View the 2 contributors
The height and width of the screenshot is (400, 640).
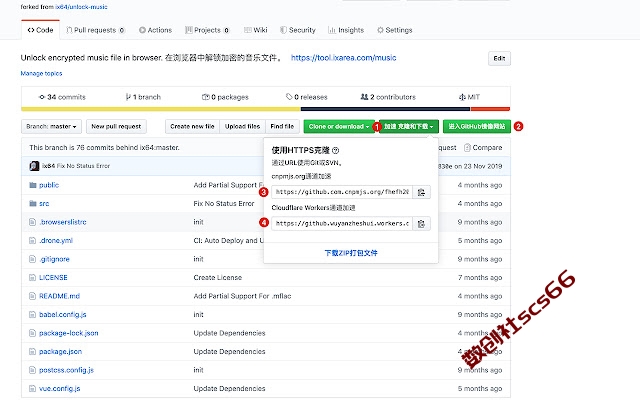pos(388,97)
